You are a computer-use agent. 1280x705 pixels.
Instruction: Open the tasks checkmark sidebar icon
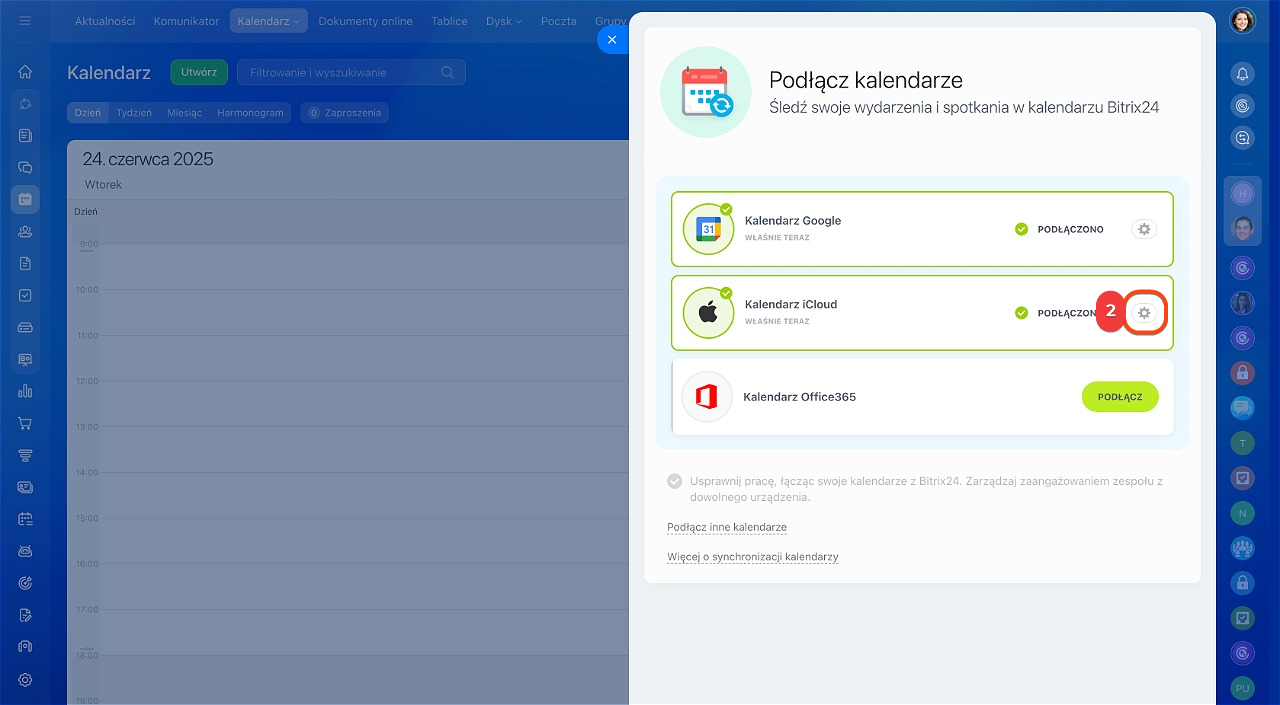25,295
